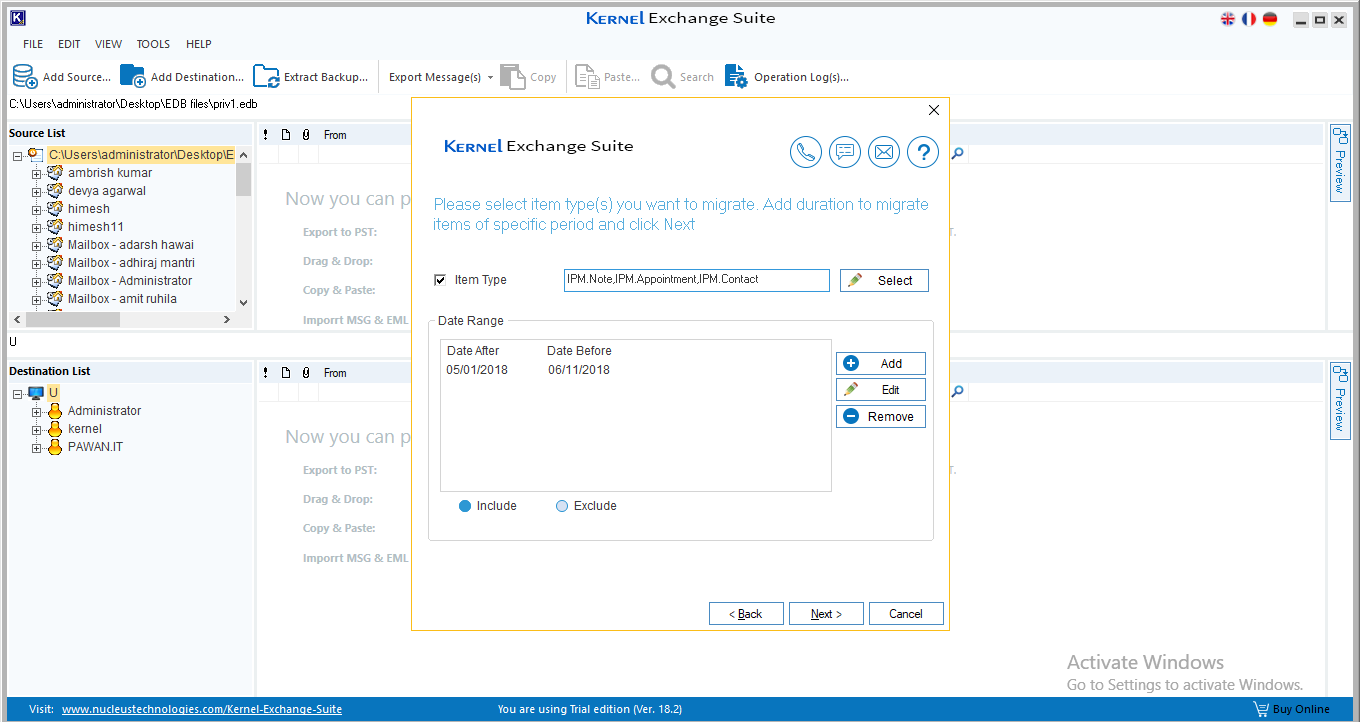This screenshot has width=1360, height=722.
Task: Click the email envelope icon in dialog
Action: 884,152
